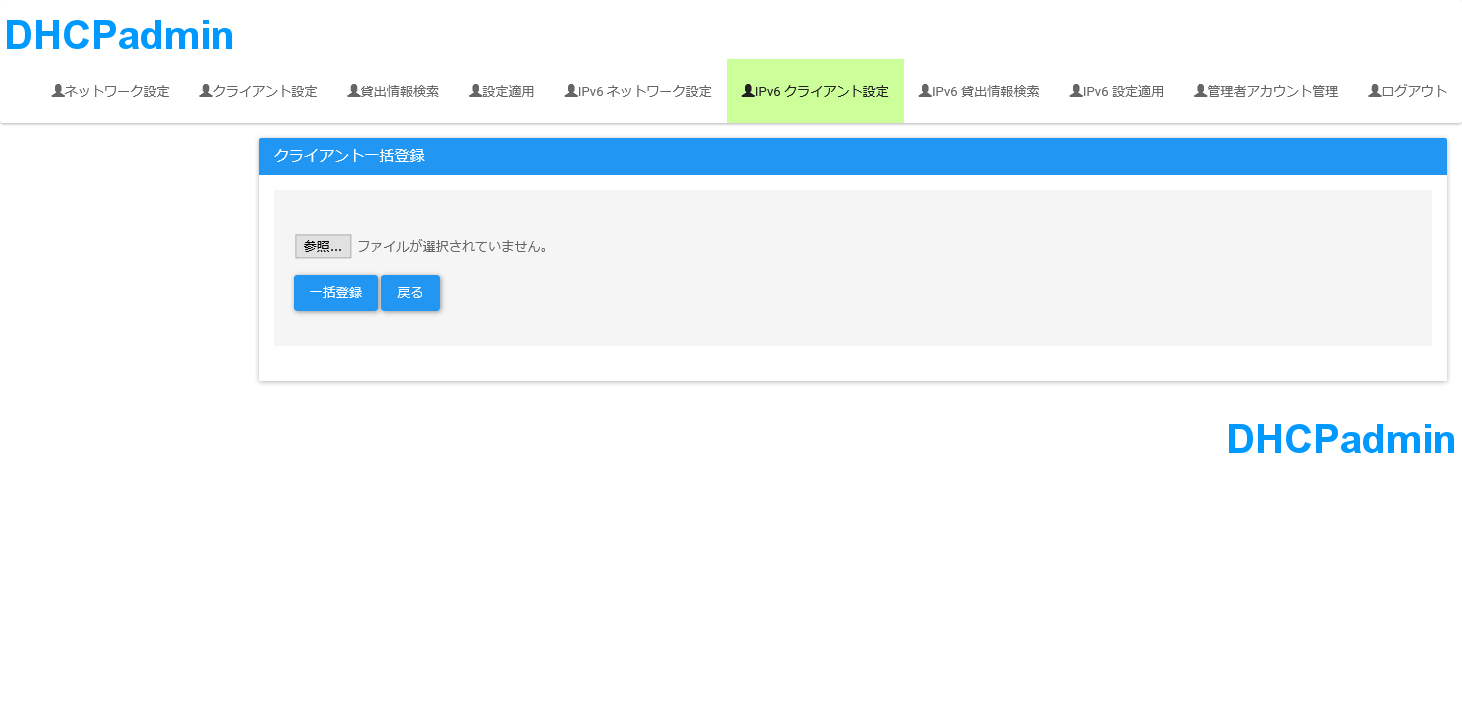The width and height of the screenshot is (1462, 721).
Task: Click the クライアント一括登録 panel header
Action: tap(349, 156)
